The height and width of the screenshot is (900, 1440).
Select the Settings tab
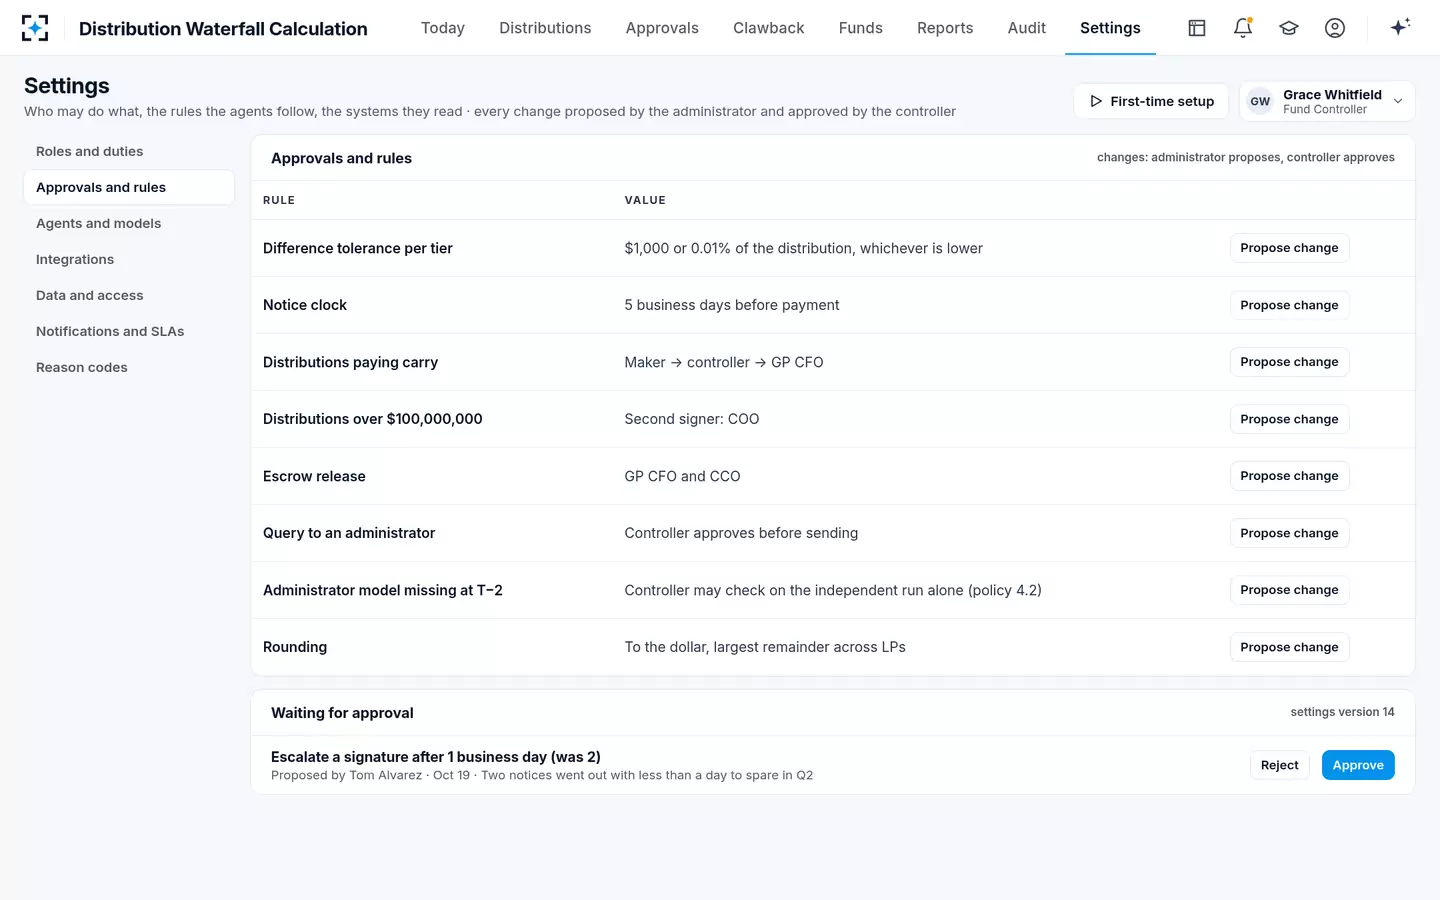point(1110,28)
